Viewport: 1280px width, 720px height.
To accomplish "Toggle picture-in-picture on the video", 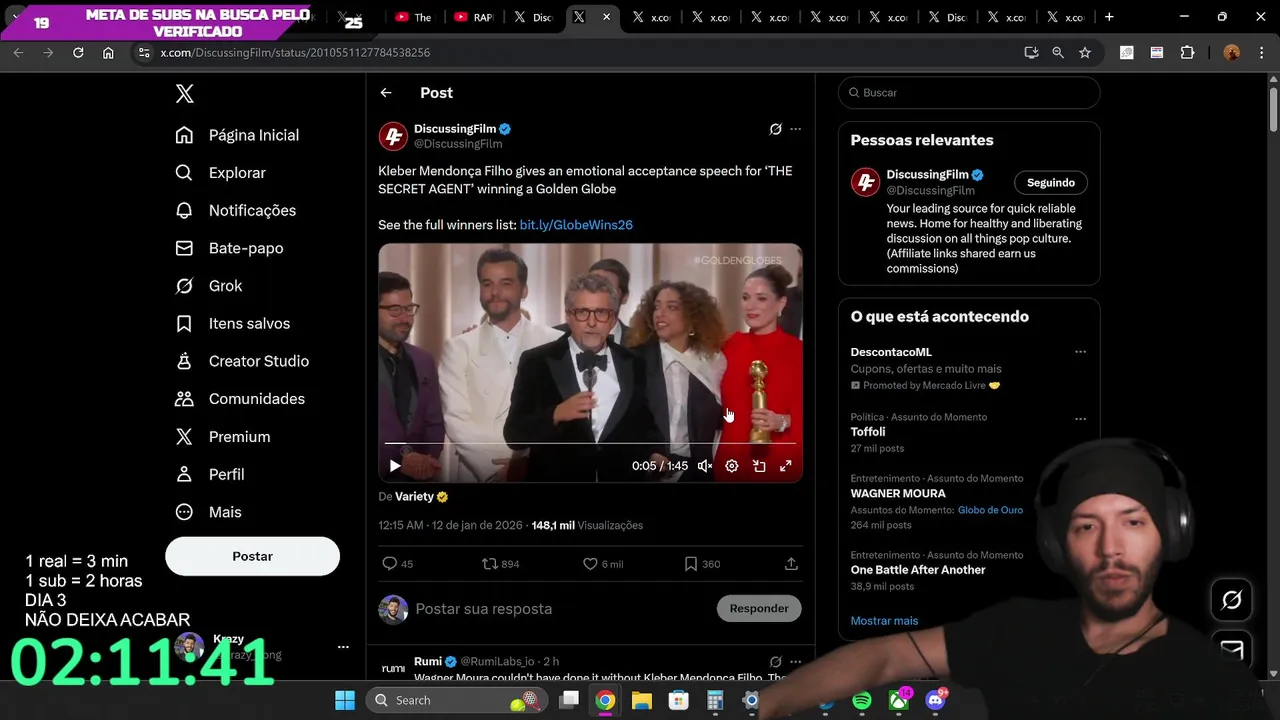I will click(759, 466).
